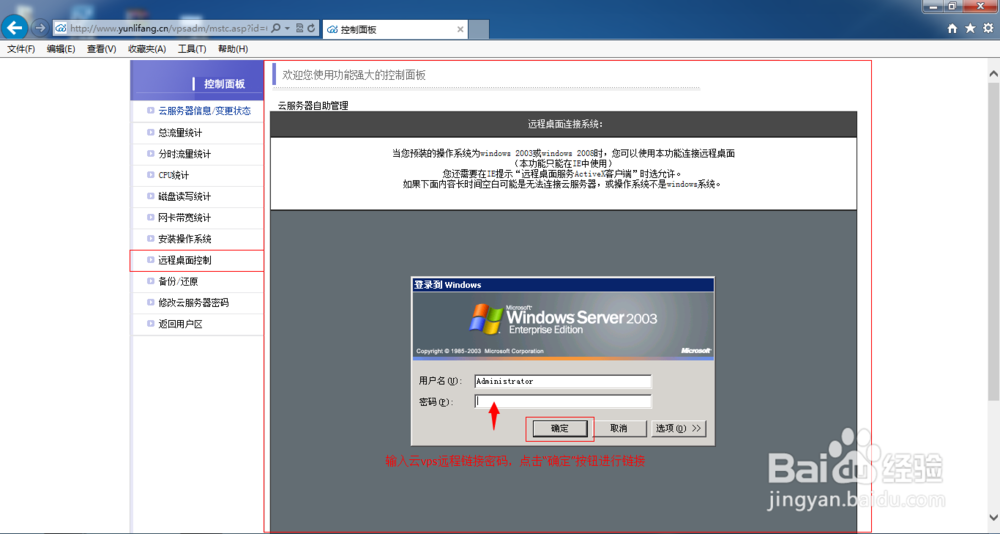Click 返回用户区 in sidebar
The image size is (1000, 534).
click(180, 324)
